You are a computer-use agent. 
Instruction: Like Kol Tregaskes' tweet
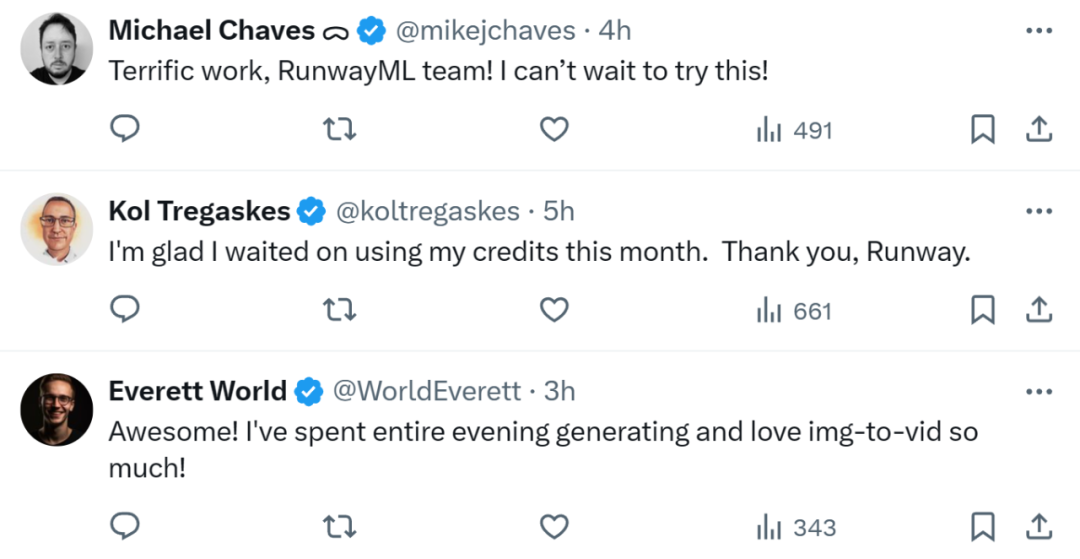click(554, 310)
